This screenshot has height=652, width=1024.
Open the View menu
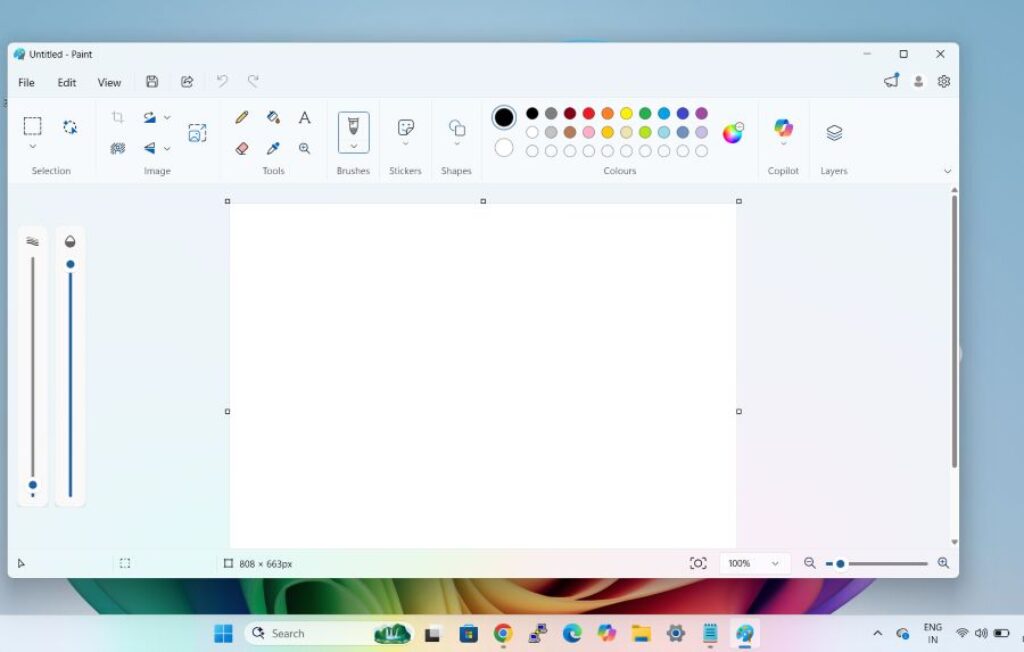tap(109, 82)
